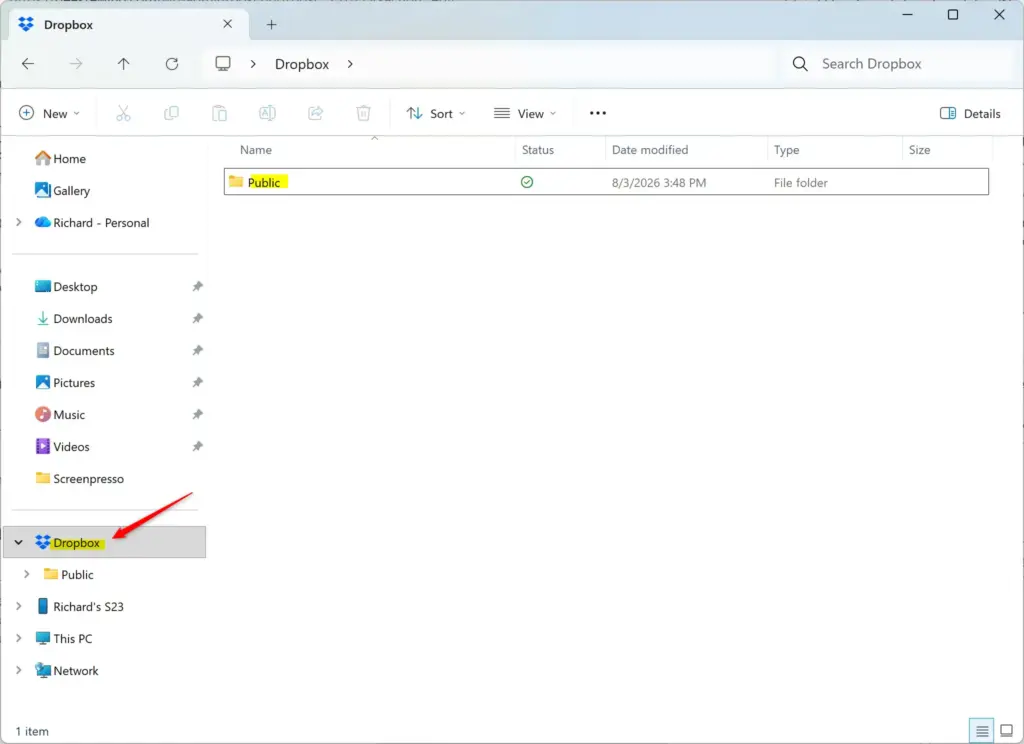Image resolution: width=1024 pixels, height=744 pixels.
Task: Click the Back navigation arrow
Action: pyautogui.click(x=27, y=63)
